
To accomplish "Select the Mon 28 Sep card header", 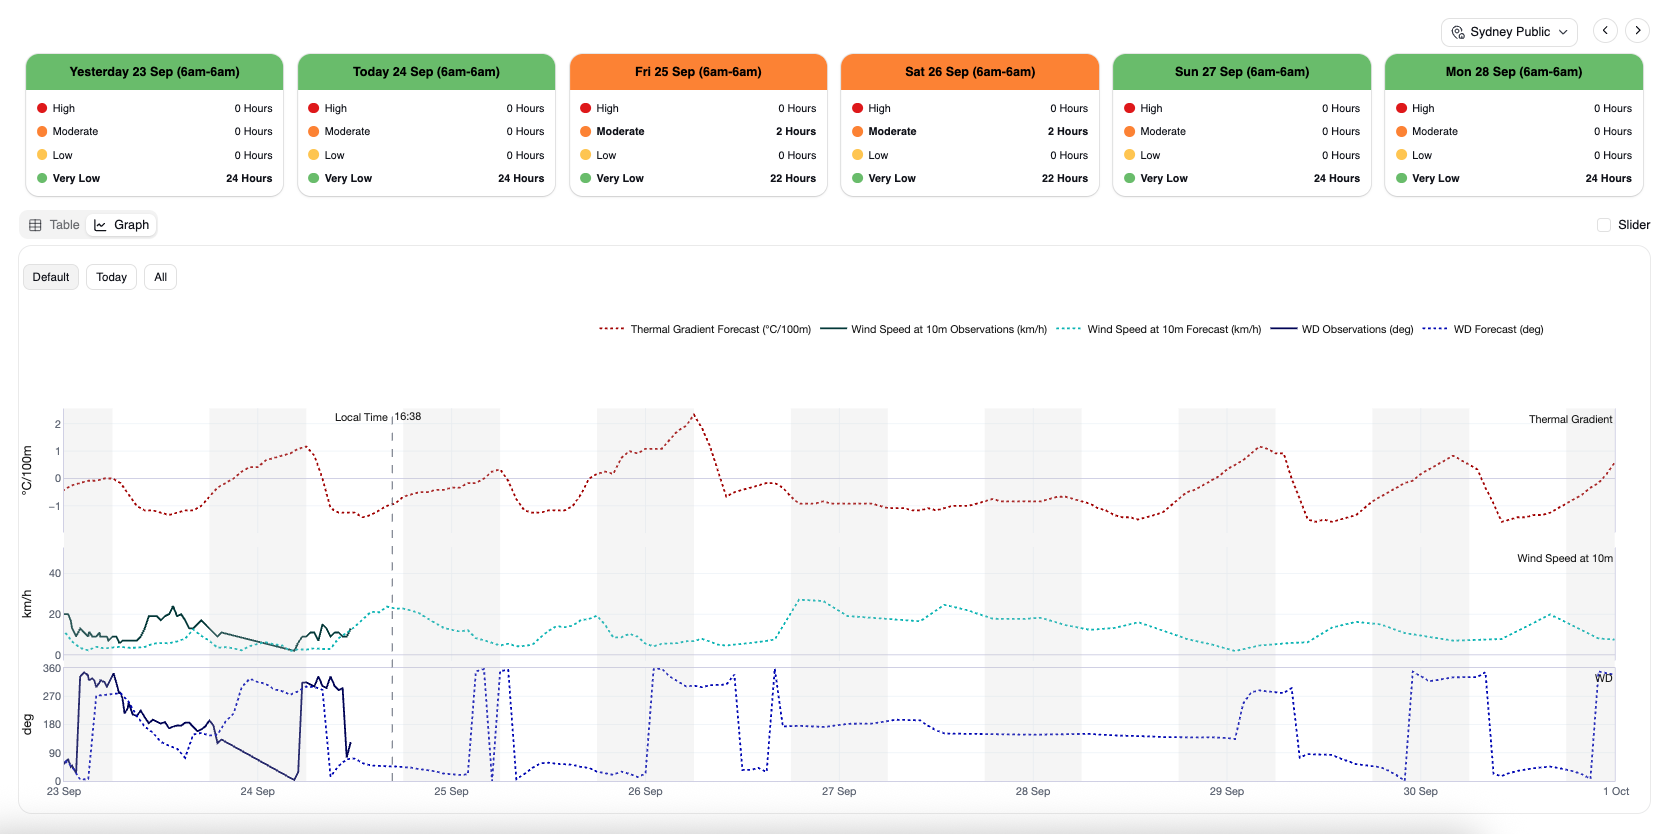I will [x=1514, y=72].
